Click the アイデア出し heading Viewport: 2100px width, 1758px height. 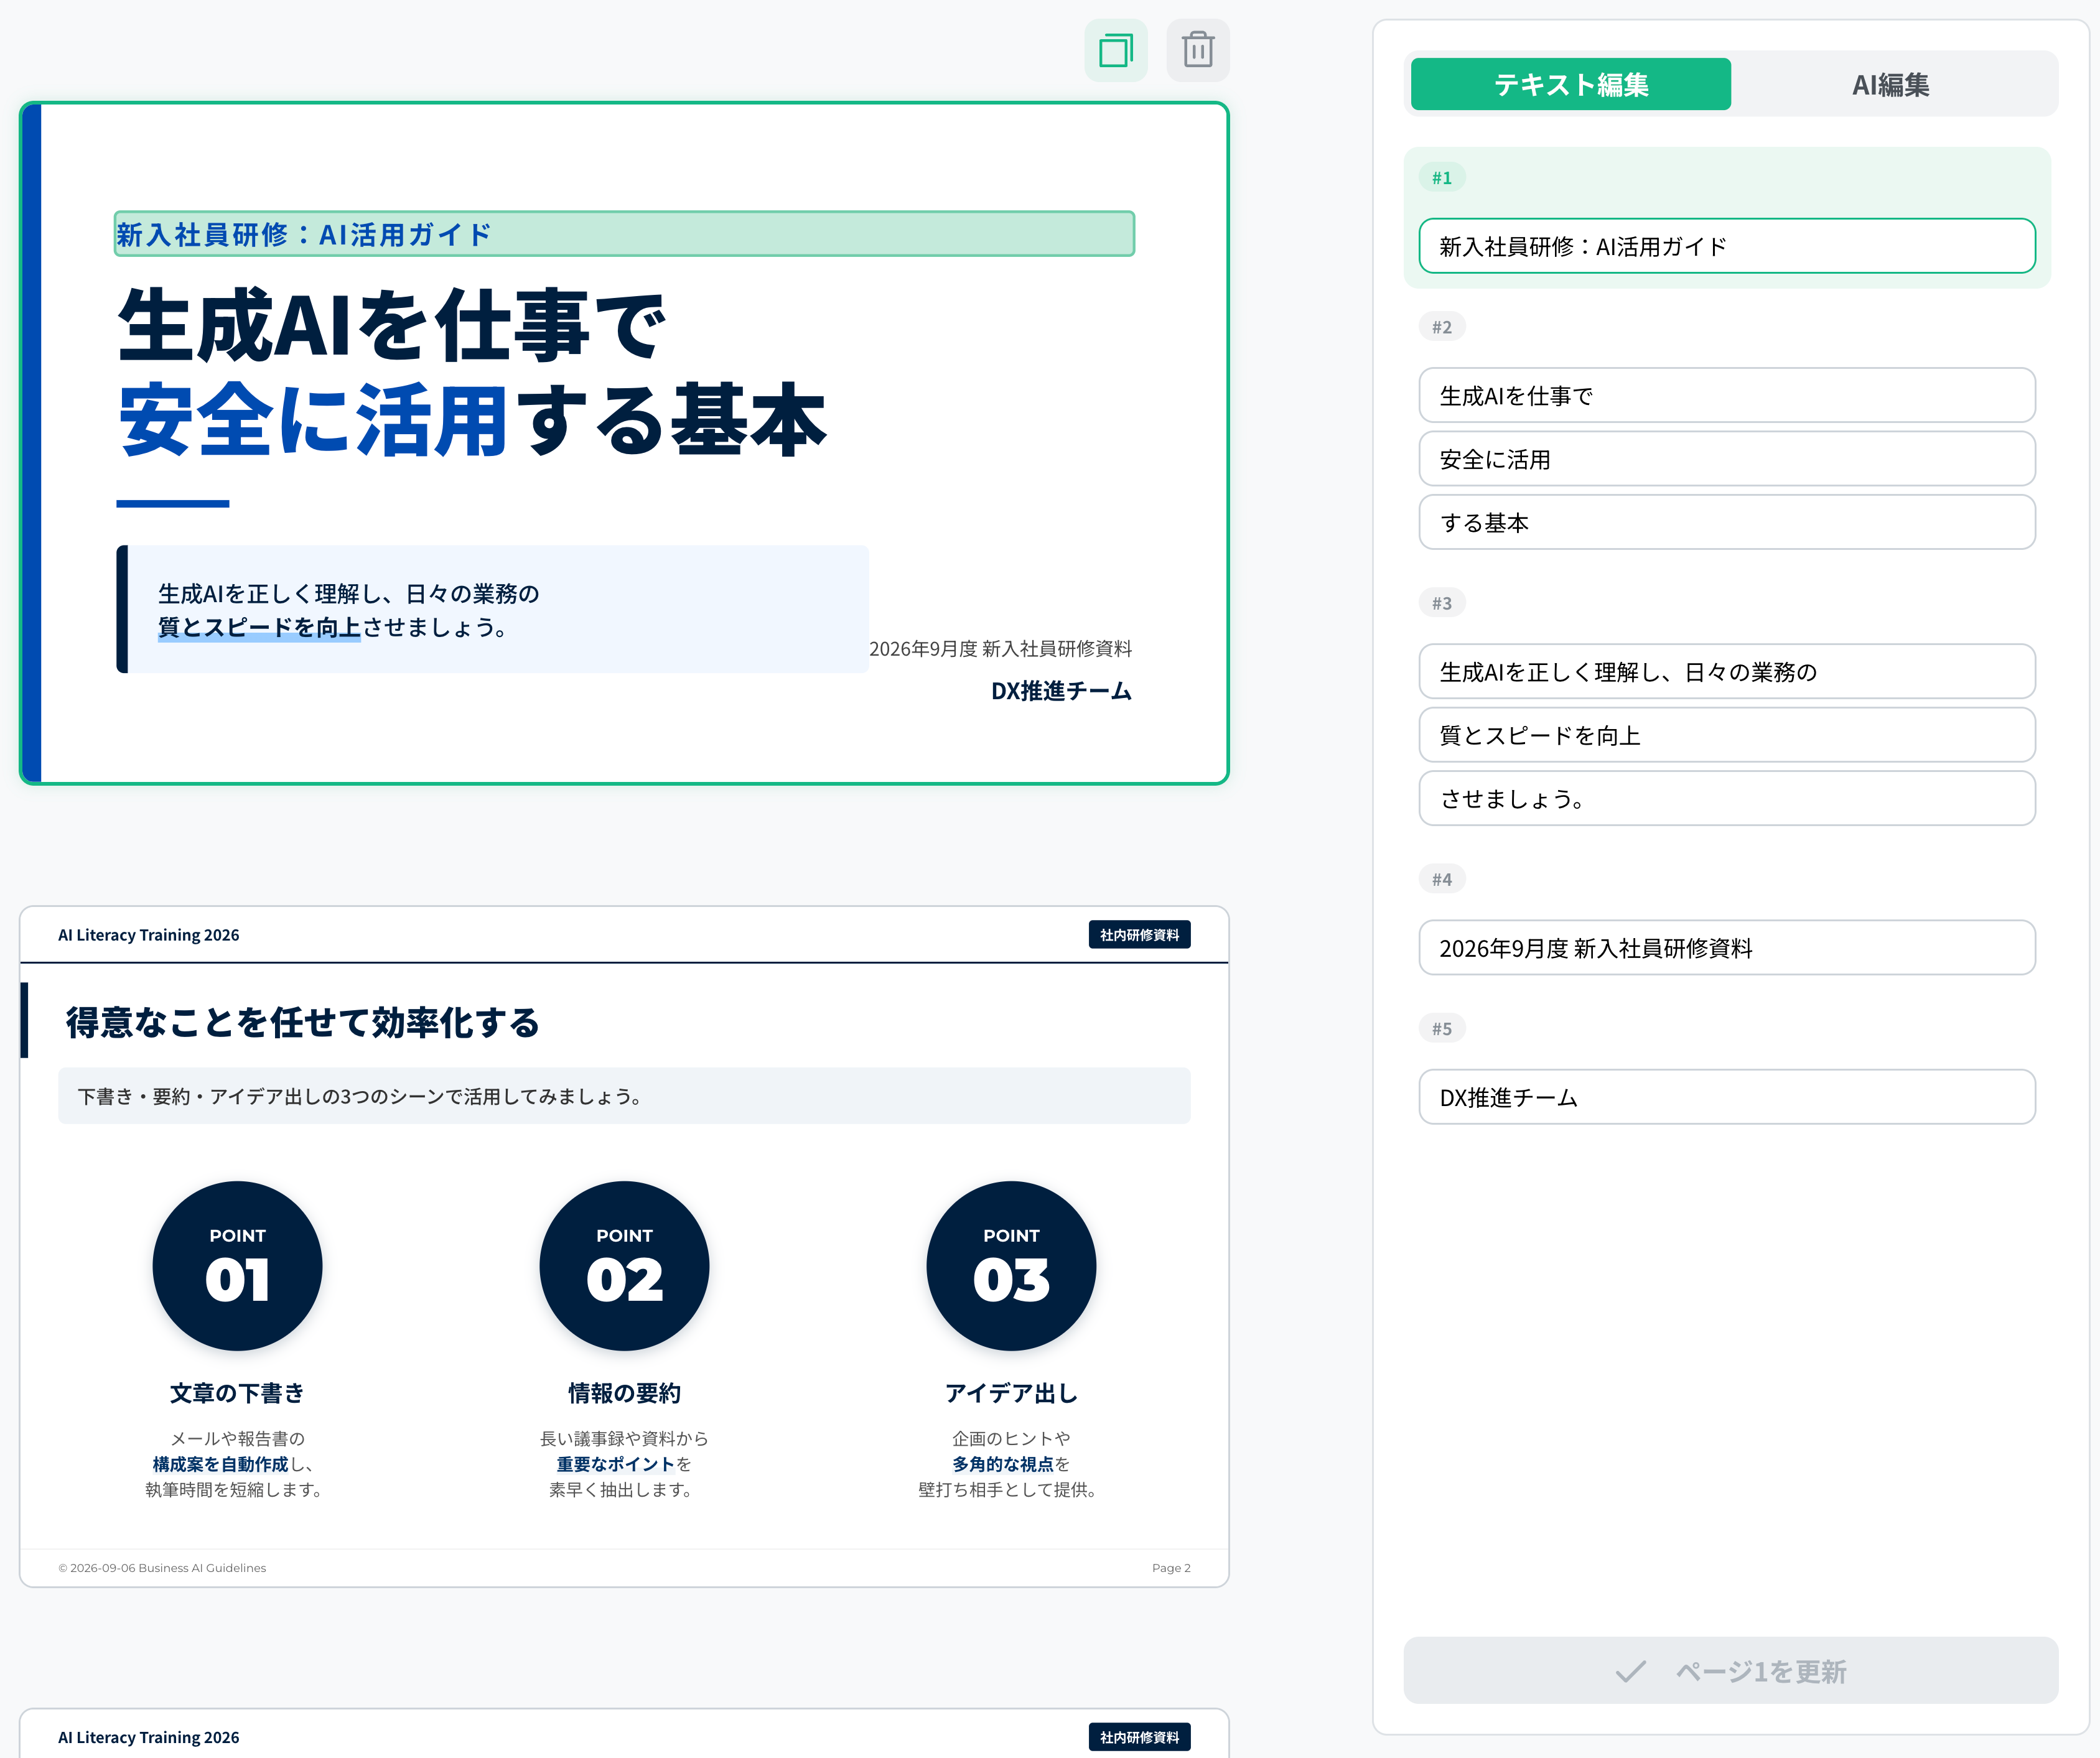(1011, 1393)
